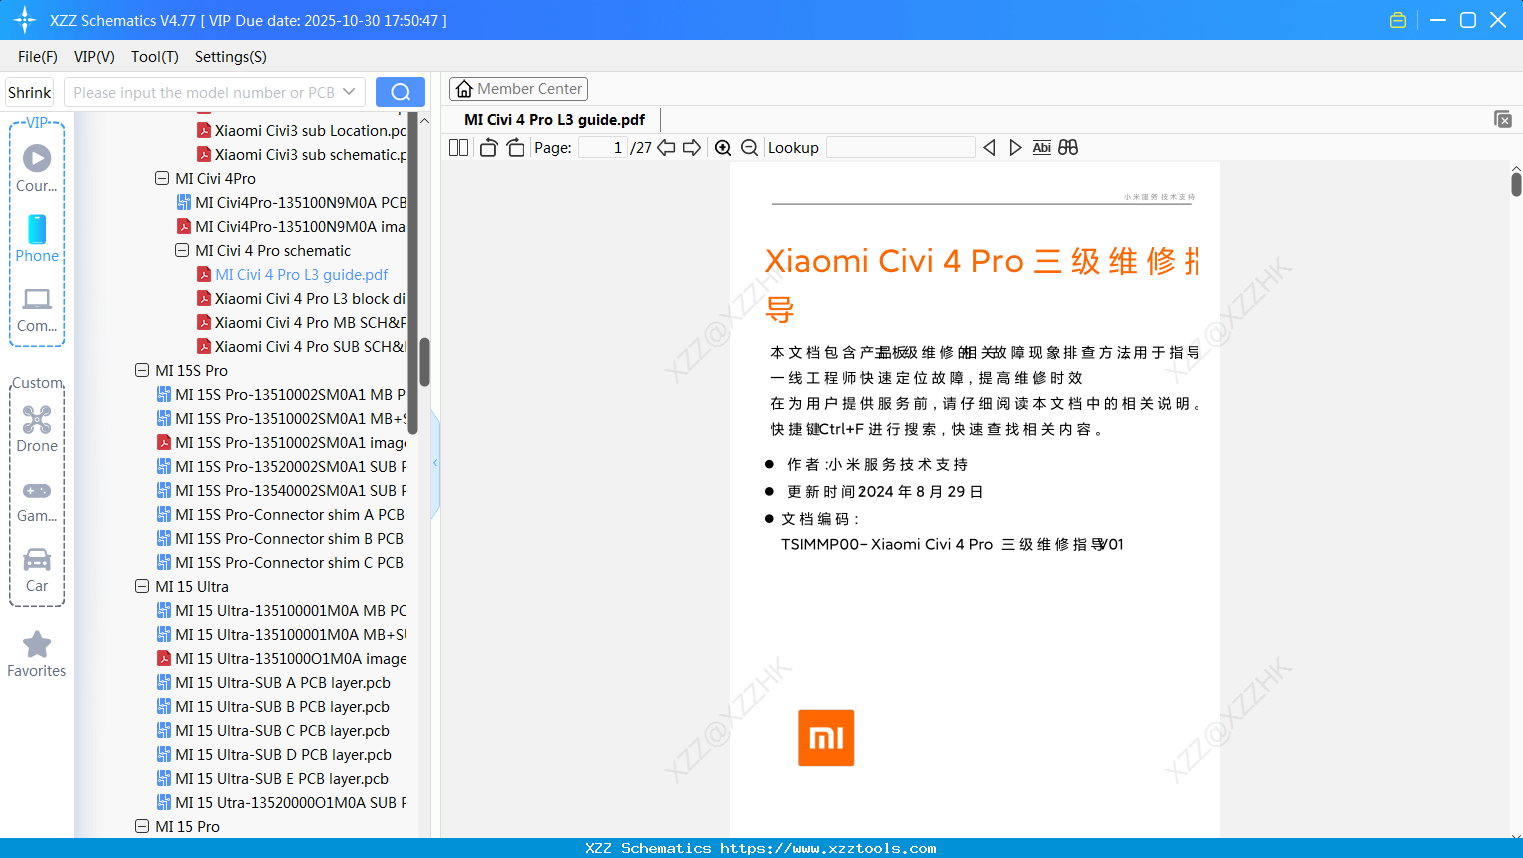This screenshot has height=858, width=1523.
Task: Click the zoom in magnifier on PDF toolbar
Action: pos(723,147)
